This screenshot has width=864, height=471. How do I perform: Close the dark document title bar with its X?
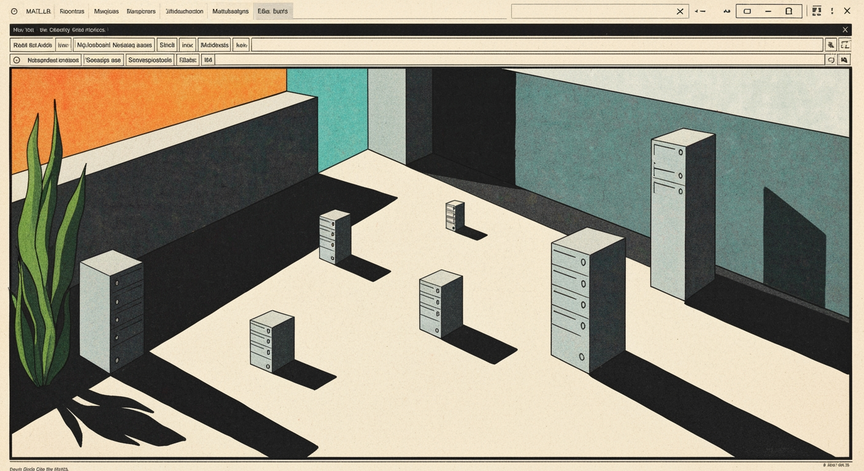tap(845, 30)
